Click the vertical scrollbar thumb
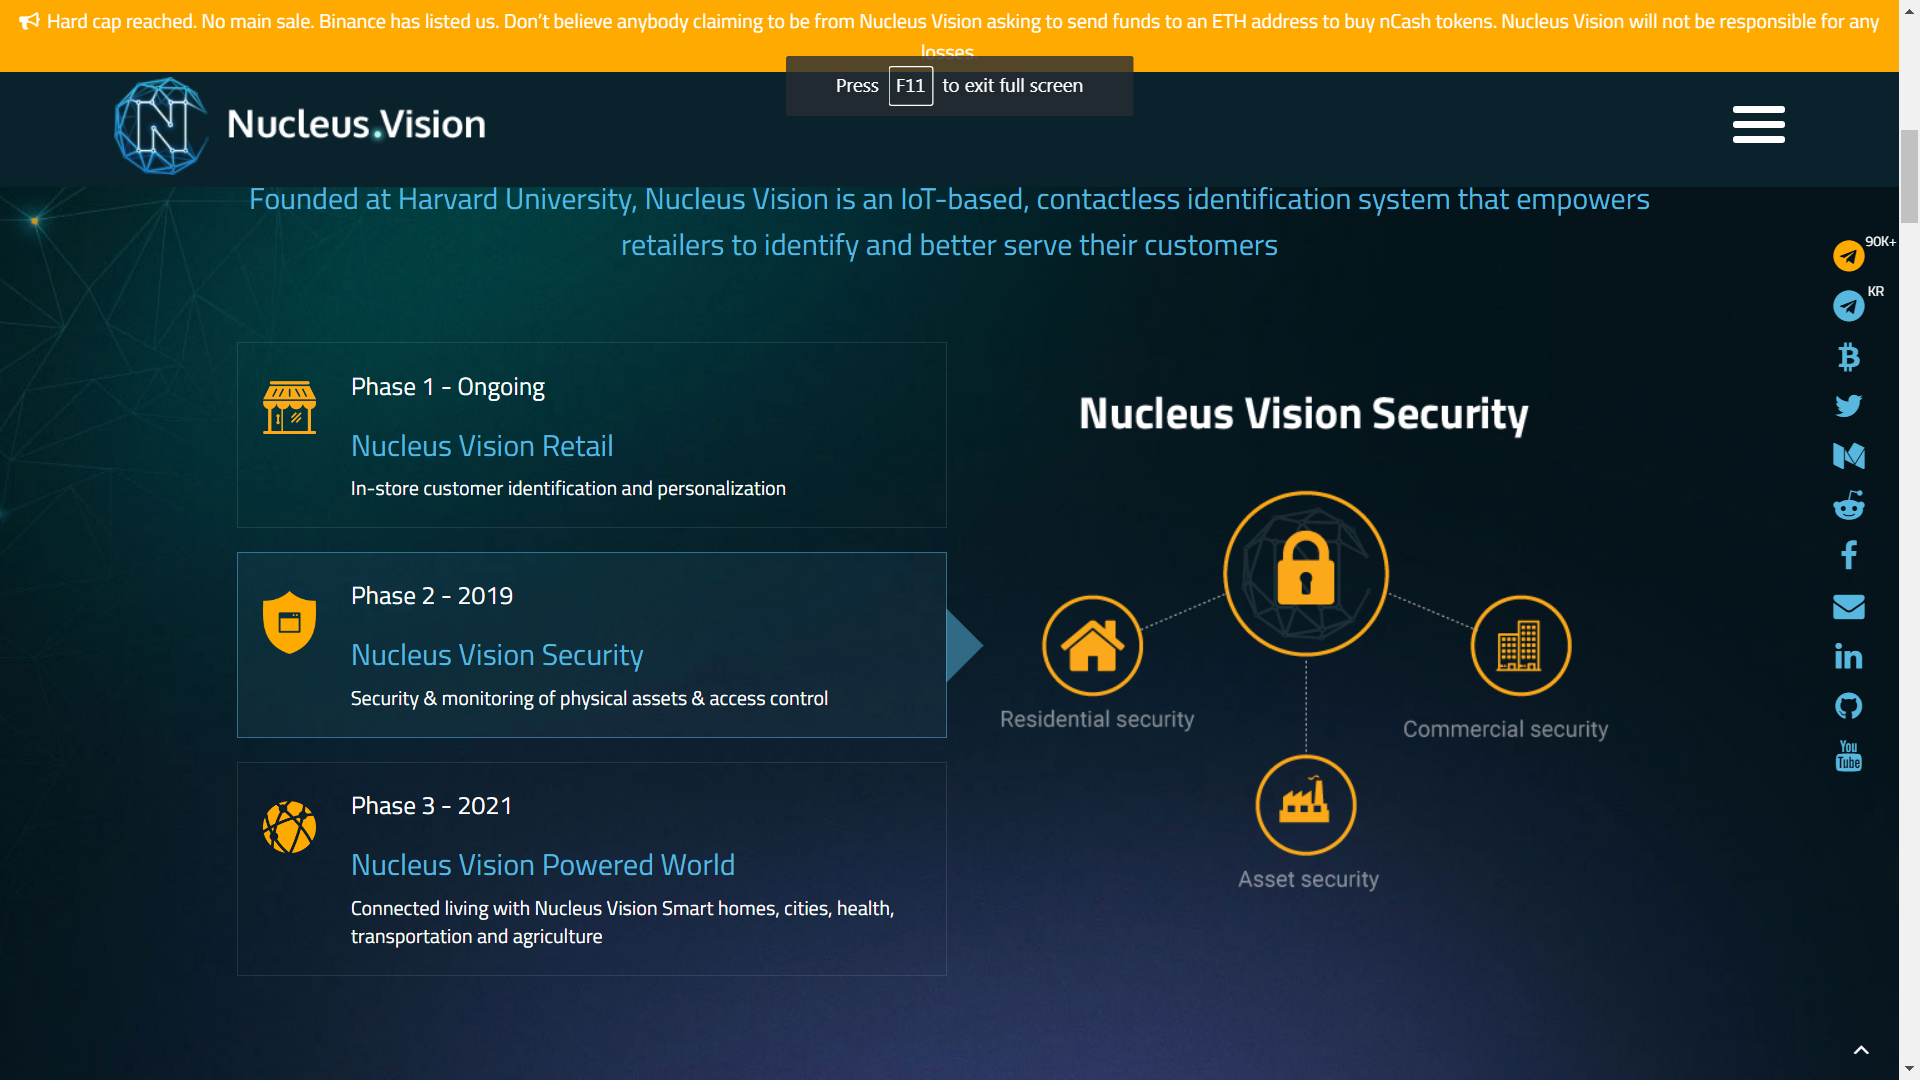This screenshot has height=1080, width=1920. click(1909, 176)
